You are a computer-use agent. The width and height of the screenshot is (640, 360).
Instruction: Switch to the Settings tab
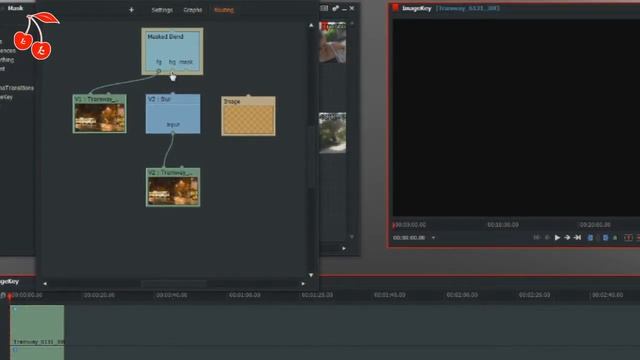[x=162, y=10]
